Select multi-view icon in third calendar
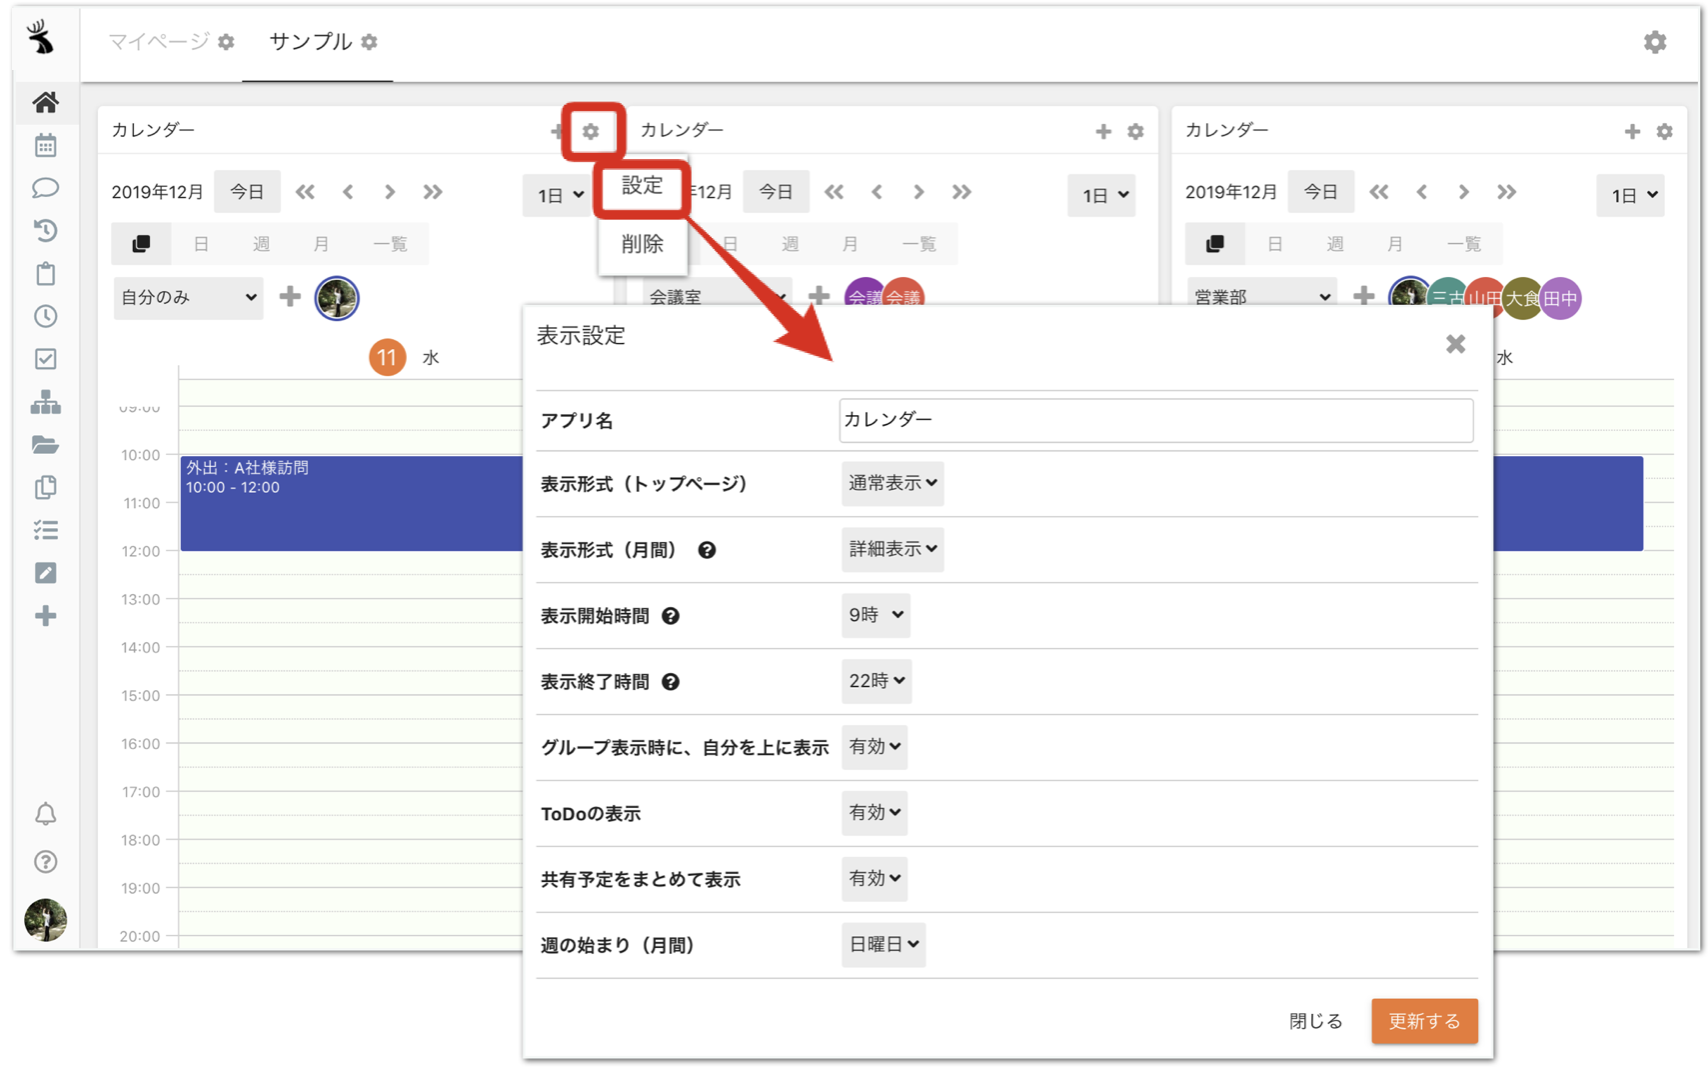Image resolution: width=1708 pixels, height=1070 pixels. (1215, 244)
